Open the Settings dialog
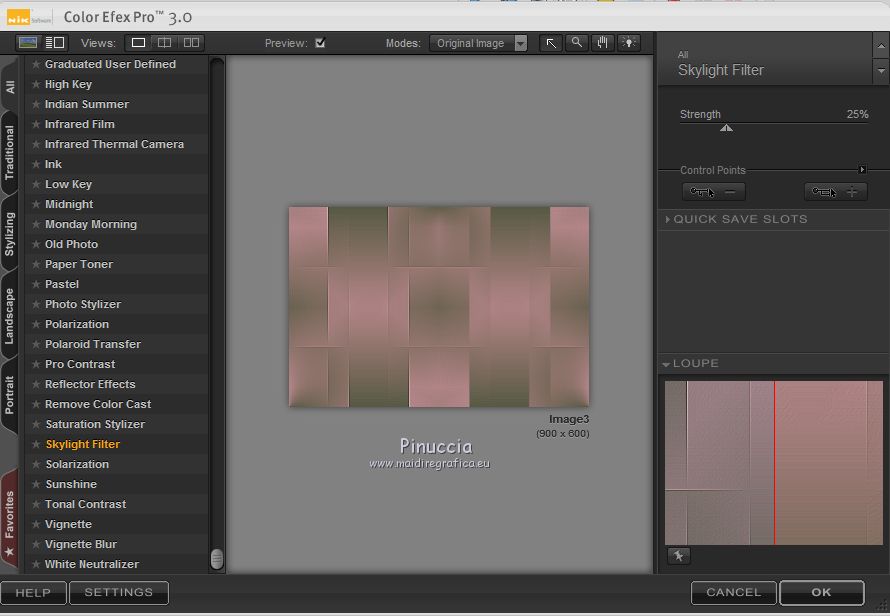This screenshot has height=616, width=890. [119, 592]
